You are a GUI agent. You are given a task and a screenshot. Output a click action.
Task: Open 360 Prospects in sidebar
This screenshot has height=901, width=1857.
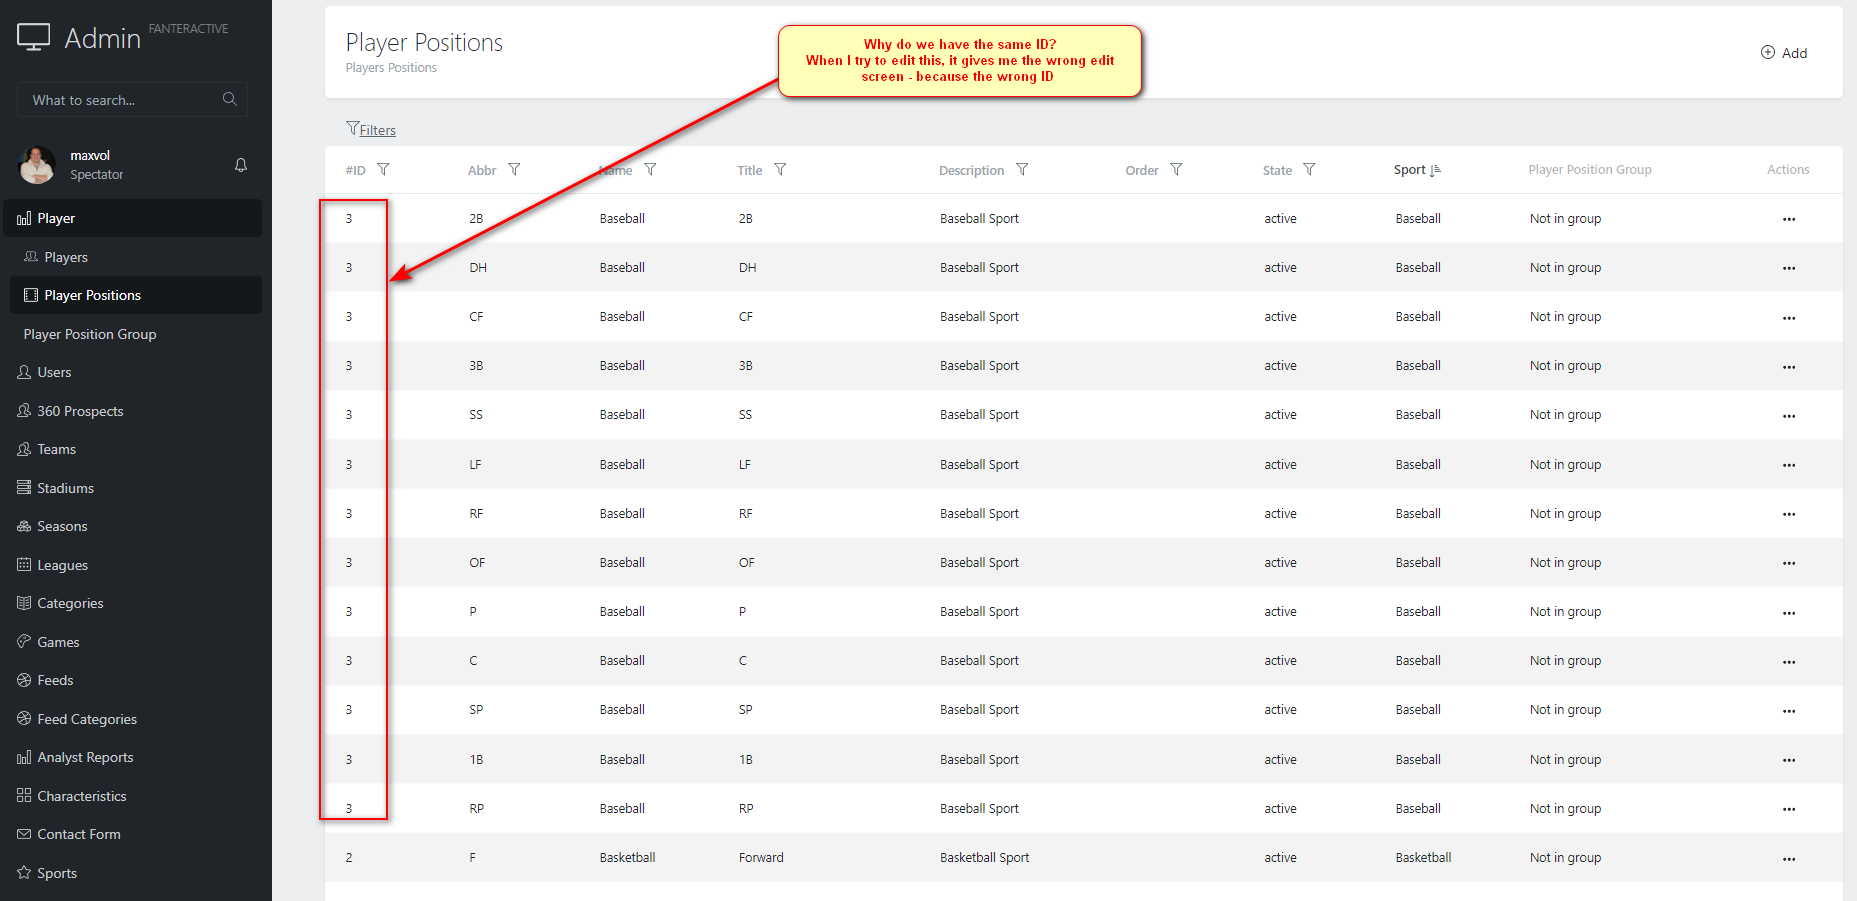pyautogui.click(x=133, y=411)
